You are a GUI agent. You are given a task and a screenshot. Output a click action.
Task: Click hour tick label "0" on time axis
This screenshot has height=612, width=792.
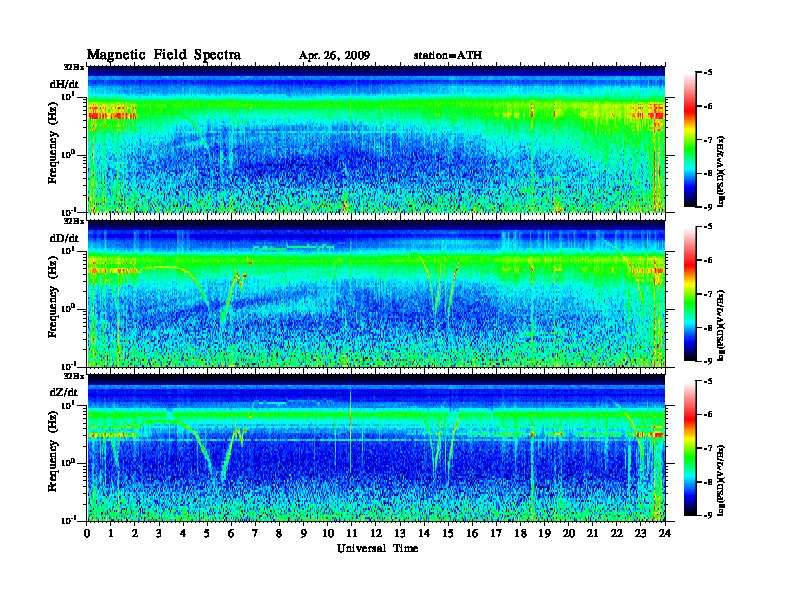point(87,534)
